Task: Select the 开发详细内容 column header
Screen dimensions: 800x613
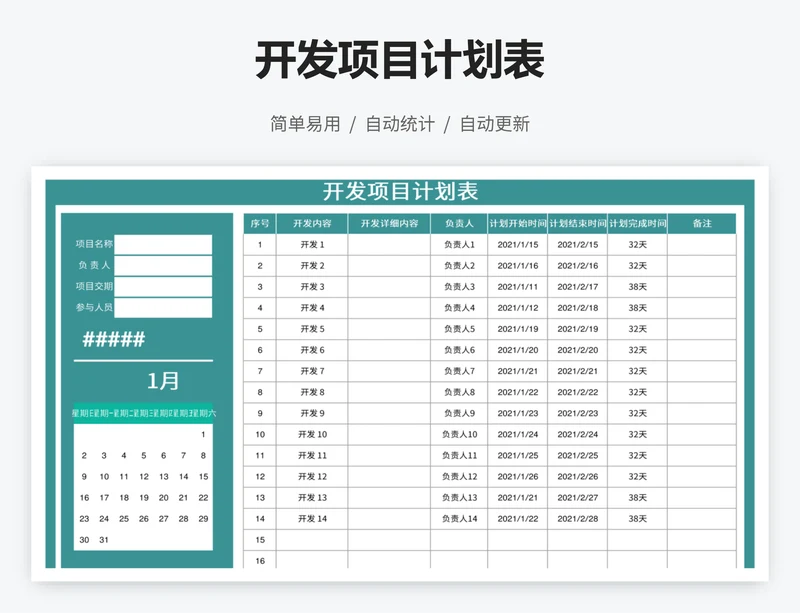Action: tap(389, 223)
